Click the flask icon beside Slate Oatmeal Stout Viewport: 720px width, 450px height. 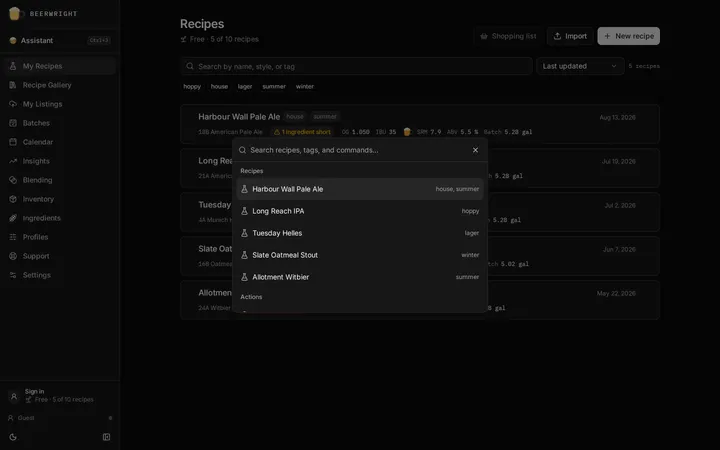[245, 255]
